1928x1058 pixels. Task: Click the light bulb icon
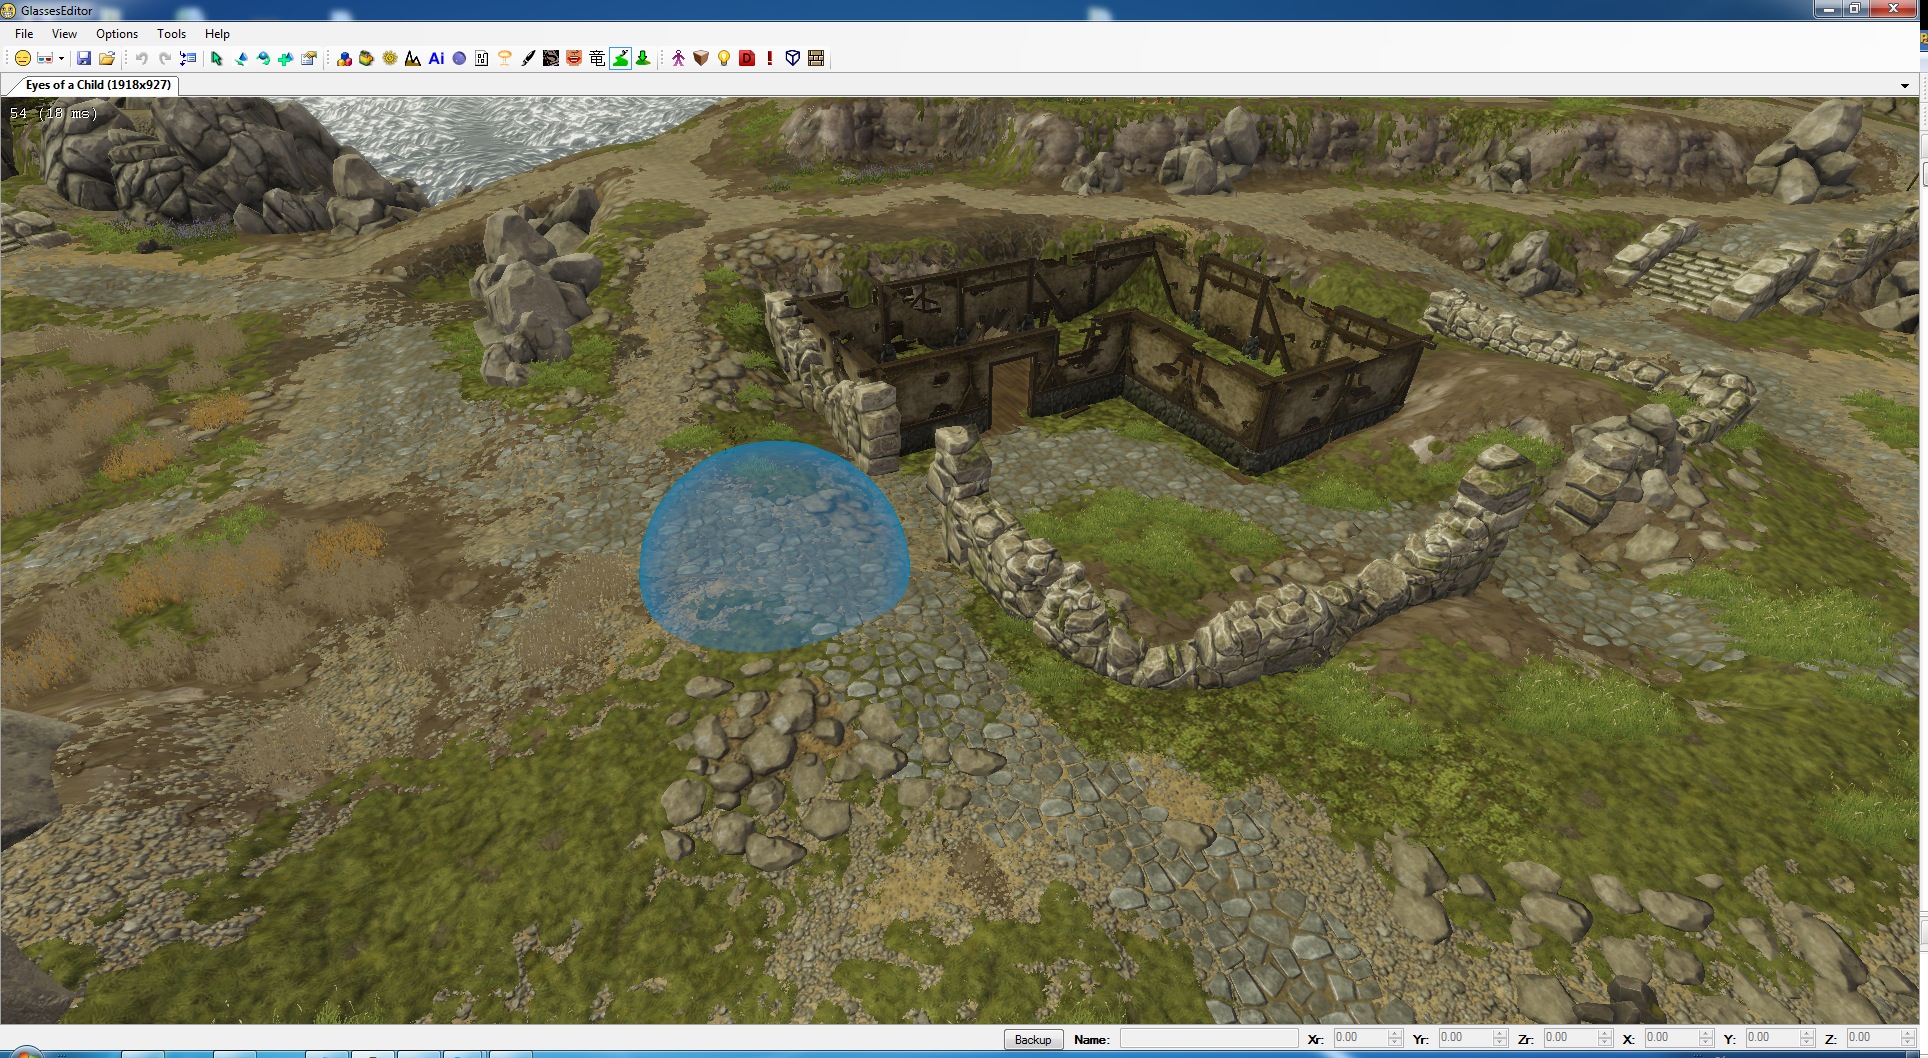coord(724,59)
